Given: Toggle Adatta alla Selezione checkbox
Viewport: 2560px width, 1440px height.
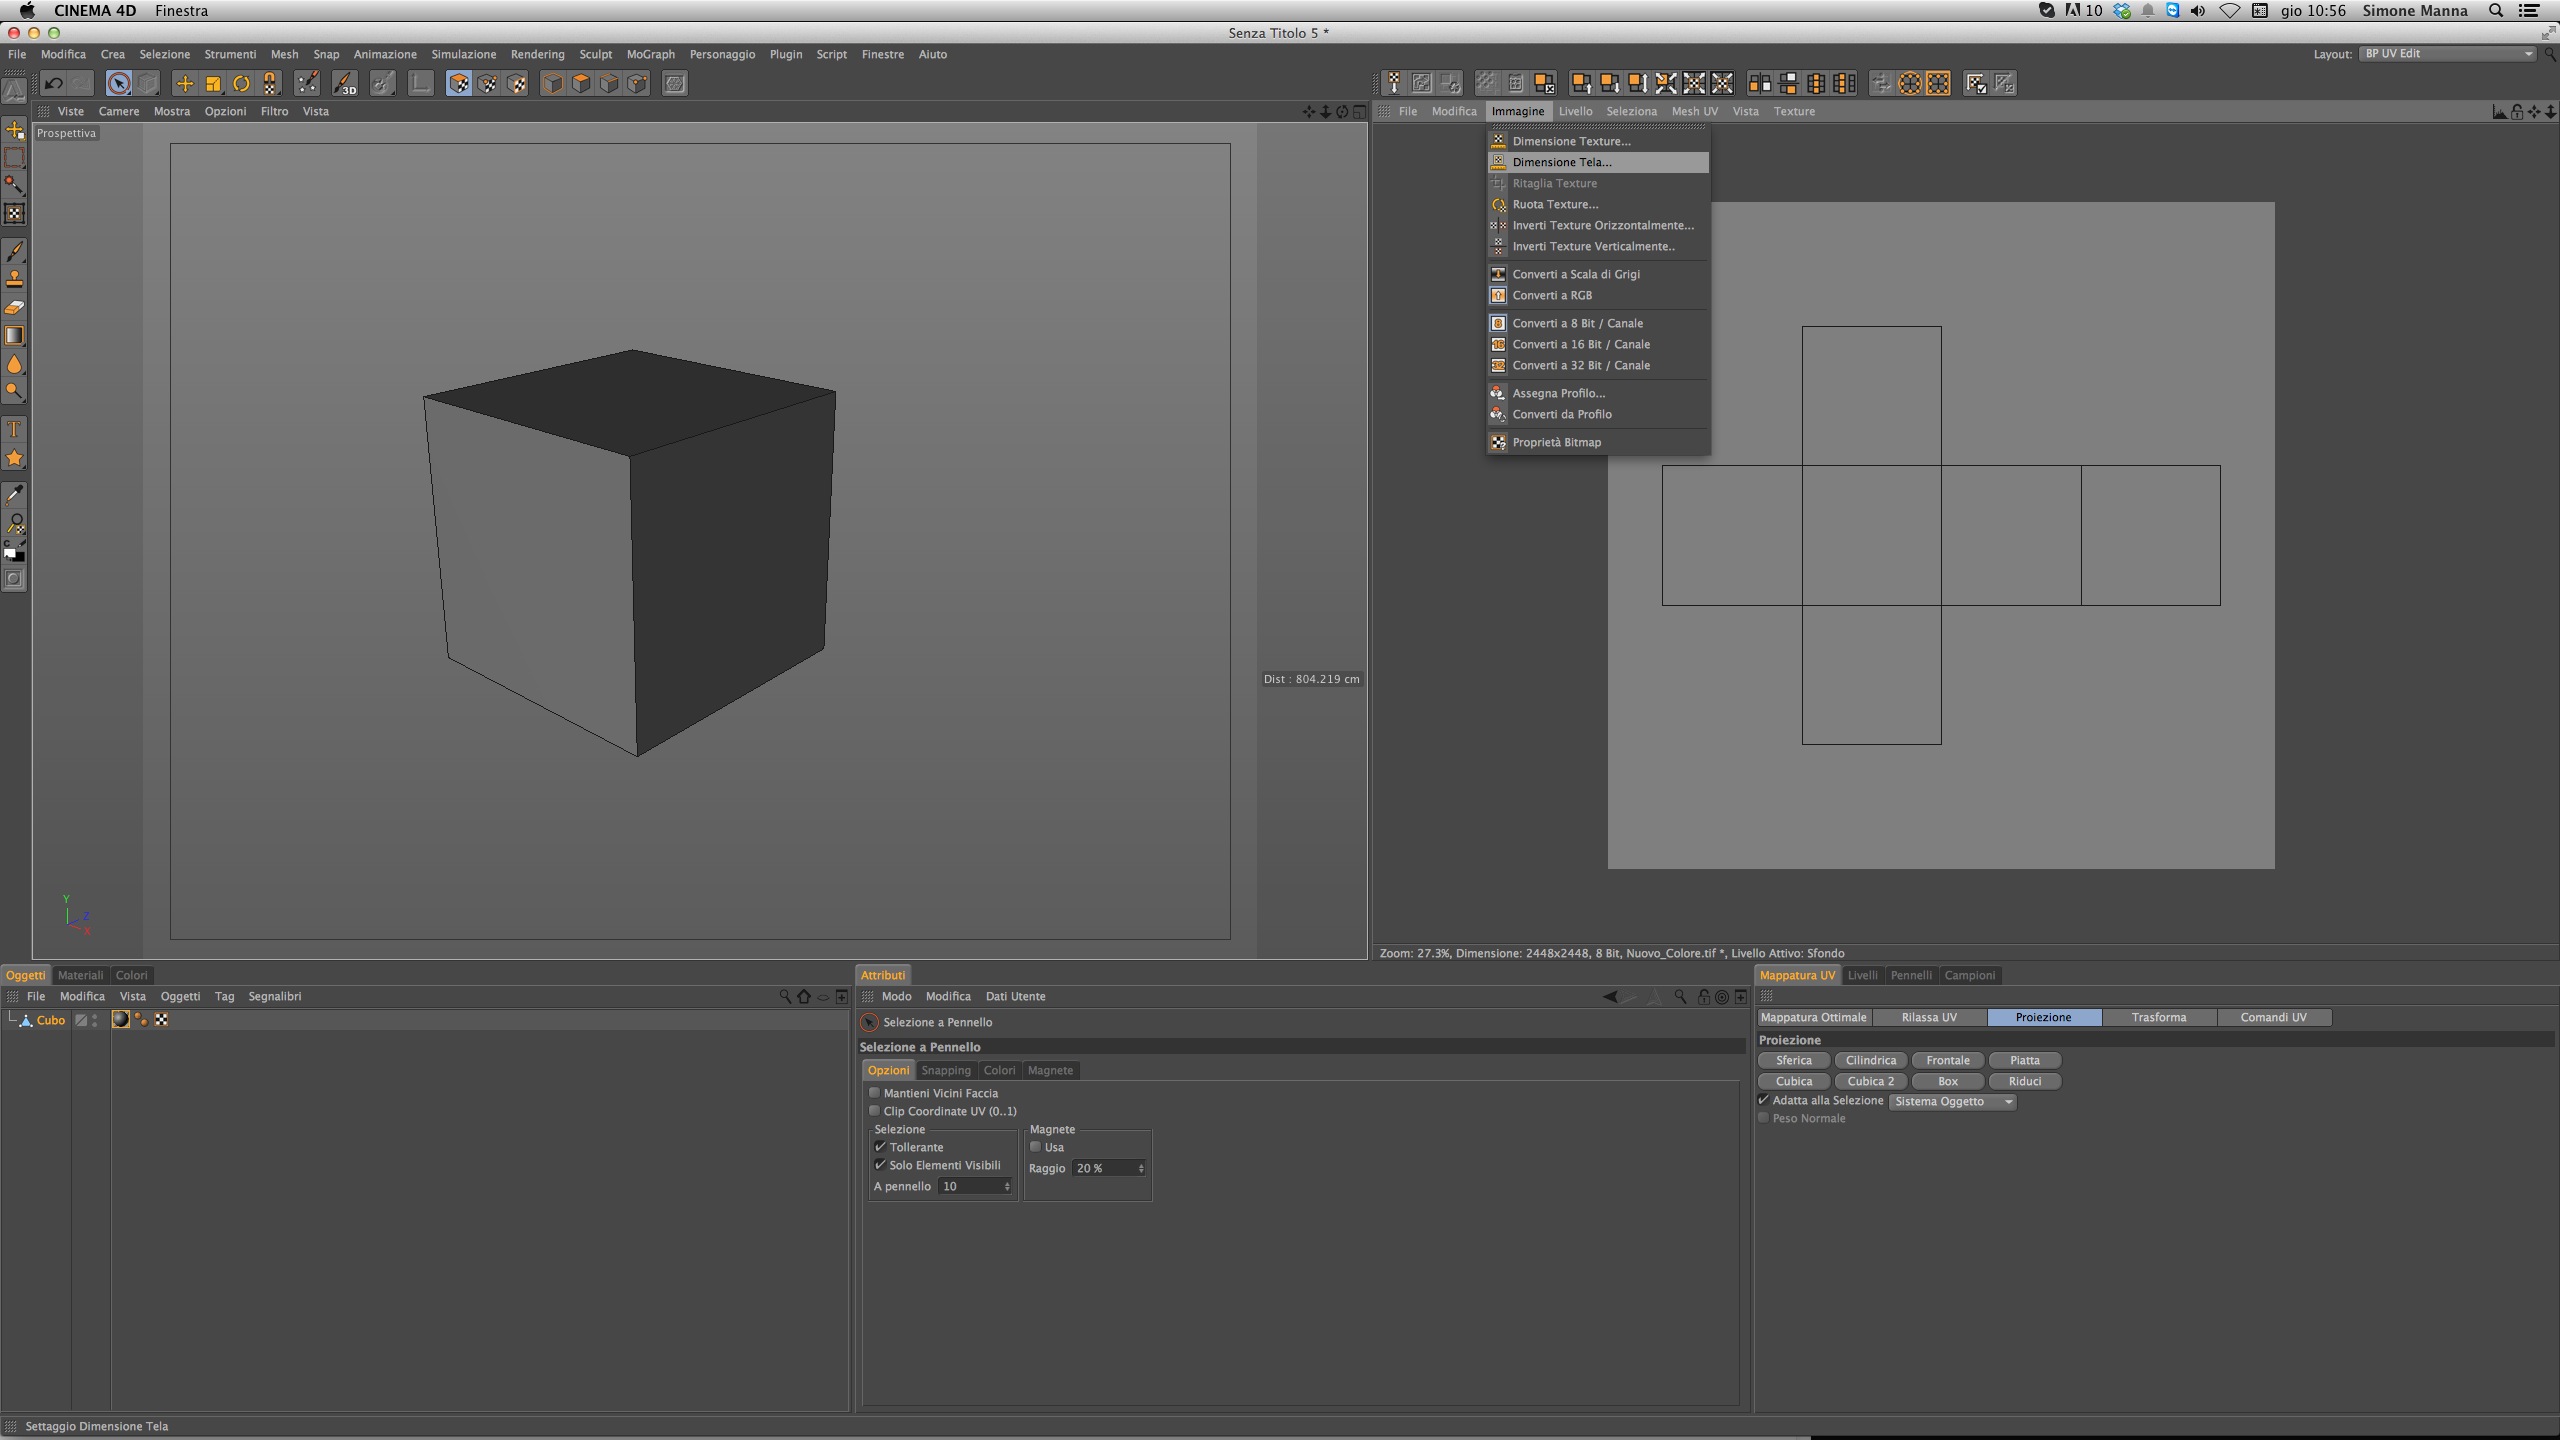Looking at the screenshot, I should point(1764,1100).
